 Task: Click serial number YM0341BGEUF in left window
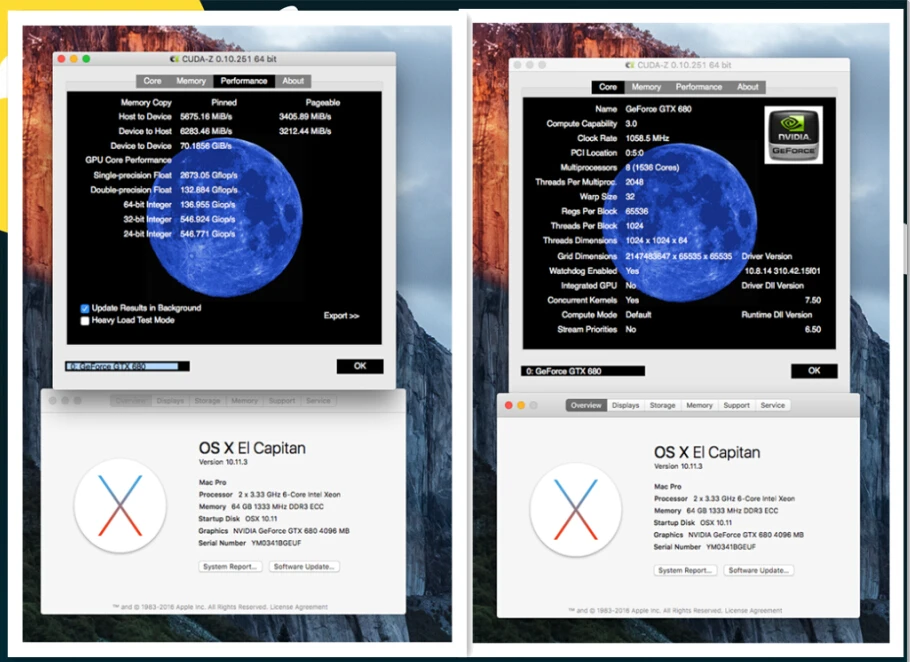click(276, 543)
